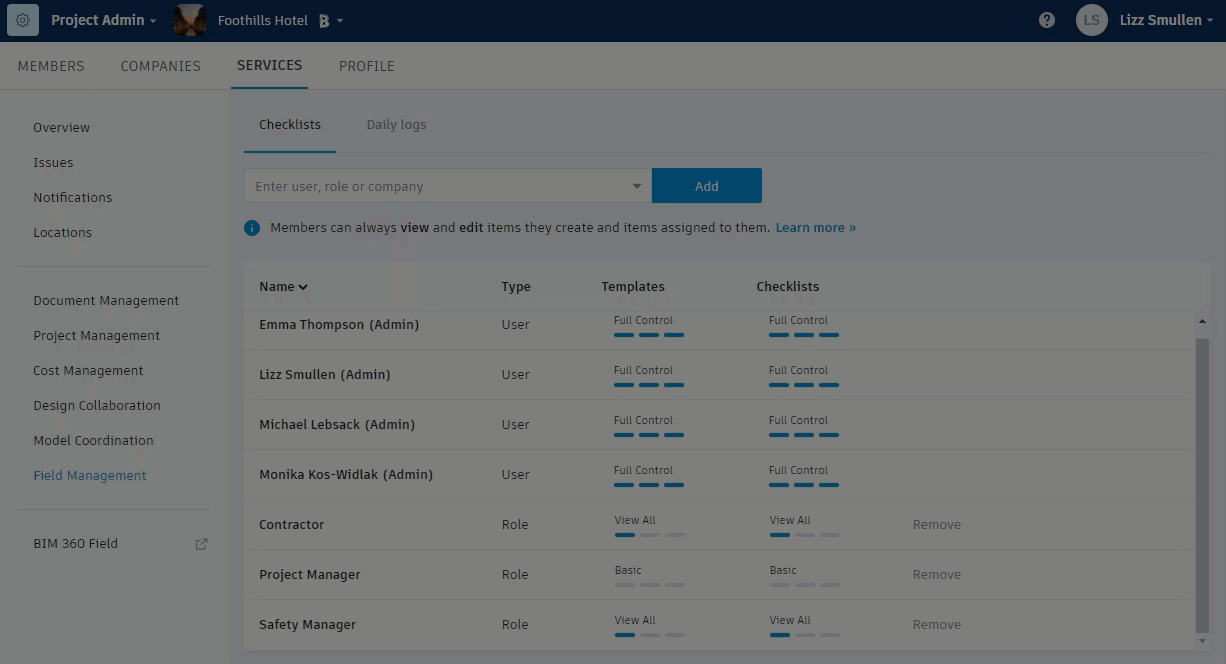Remove the Safety Manager role

pyautogui.click(x=936, y=625)
